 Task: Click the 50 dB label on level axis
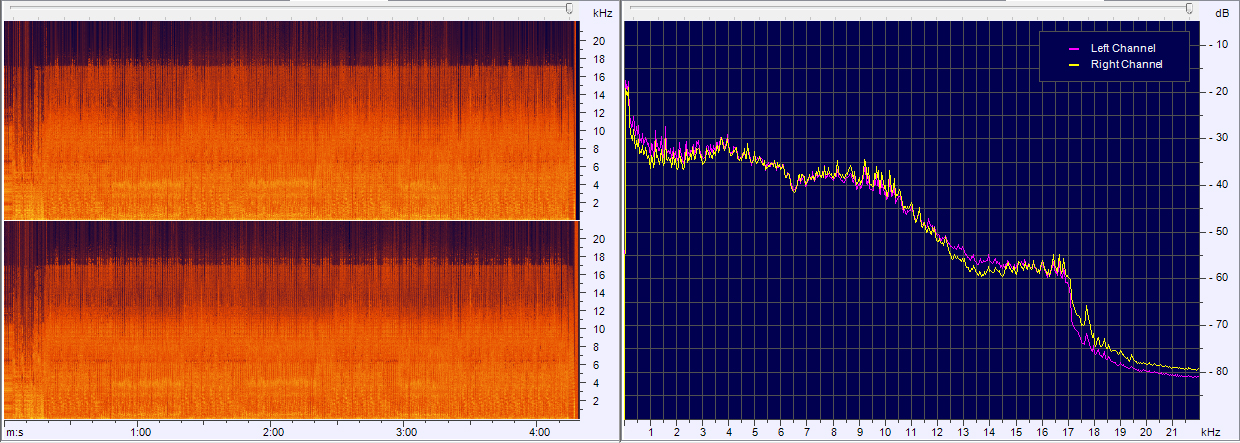point(1221,231)
